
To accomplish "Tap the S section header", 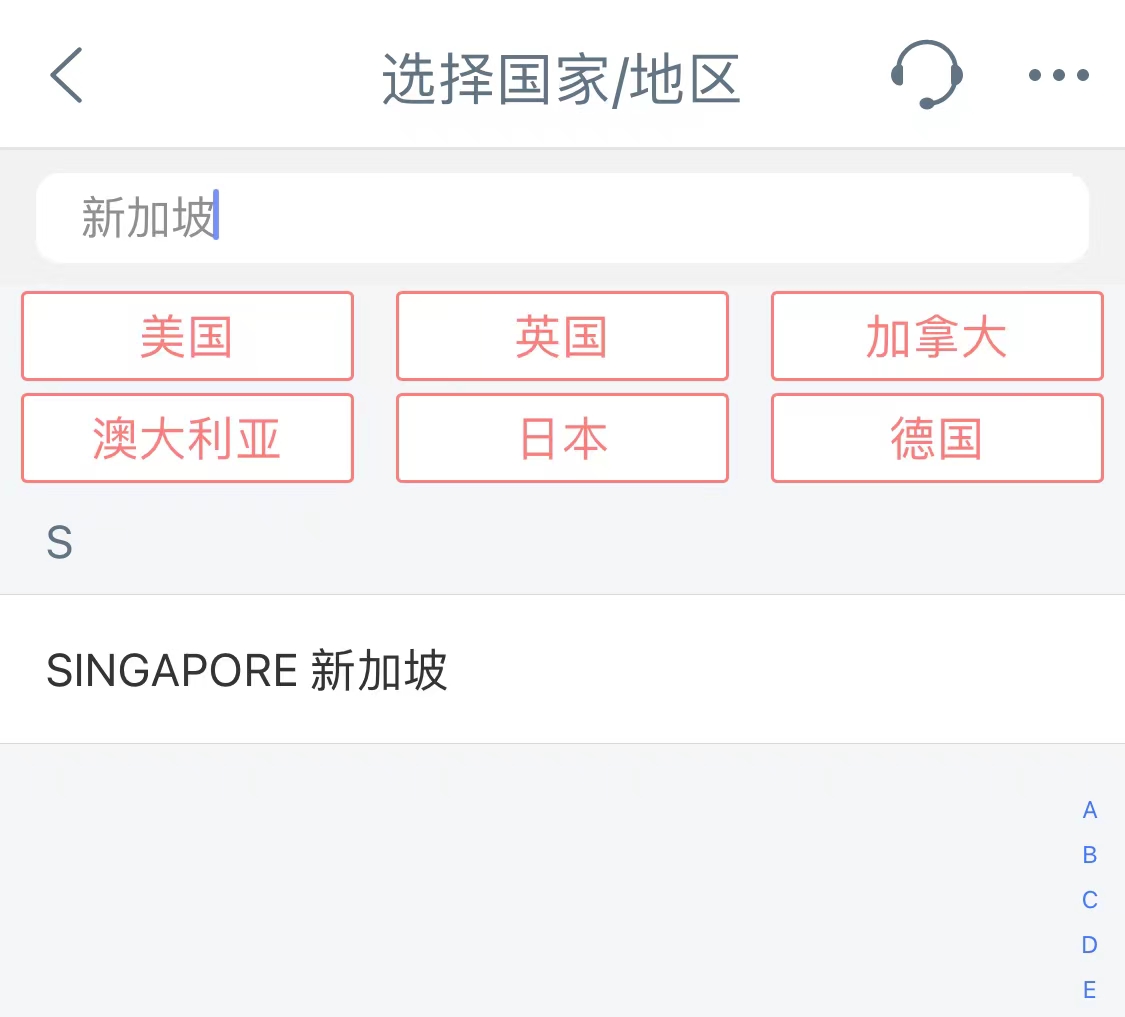I will 60,543.
